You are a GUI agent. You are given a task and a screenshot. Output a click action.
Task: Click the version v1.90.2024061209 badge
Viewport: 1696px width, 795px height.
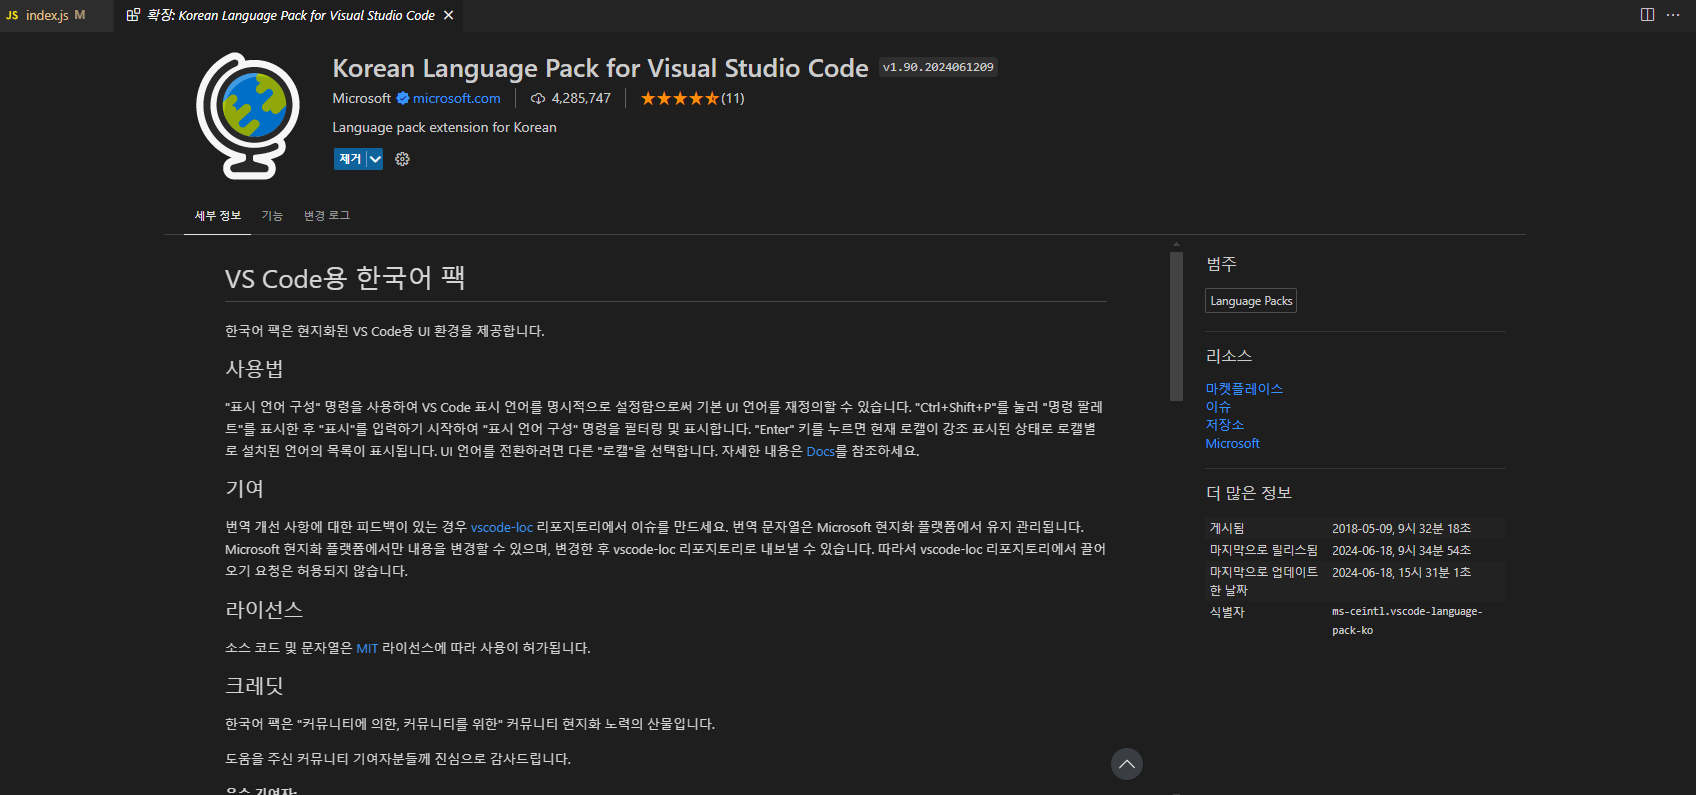pos(938,67)
